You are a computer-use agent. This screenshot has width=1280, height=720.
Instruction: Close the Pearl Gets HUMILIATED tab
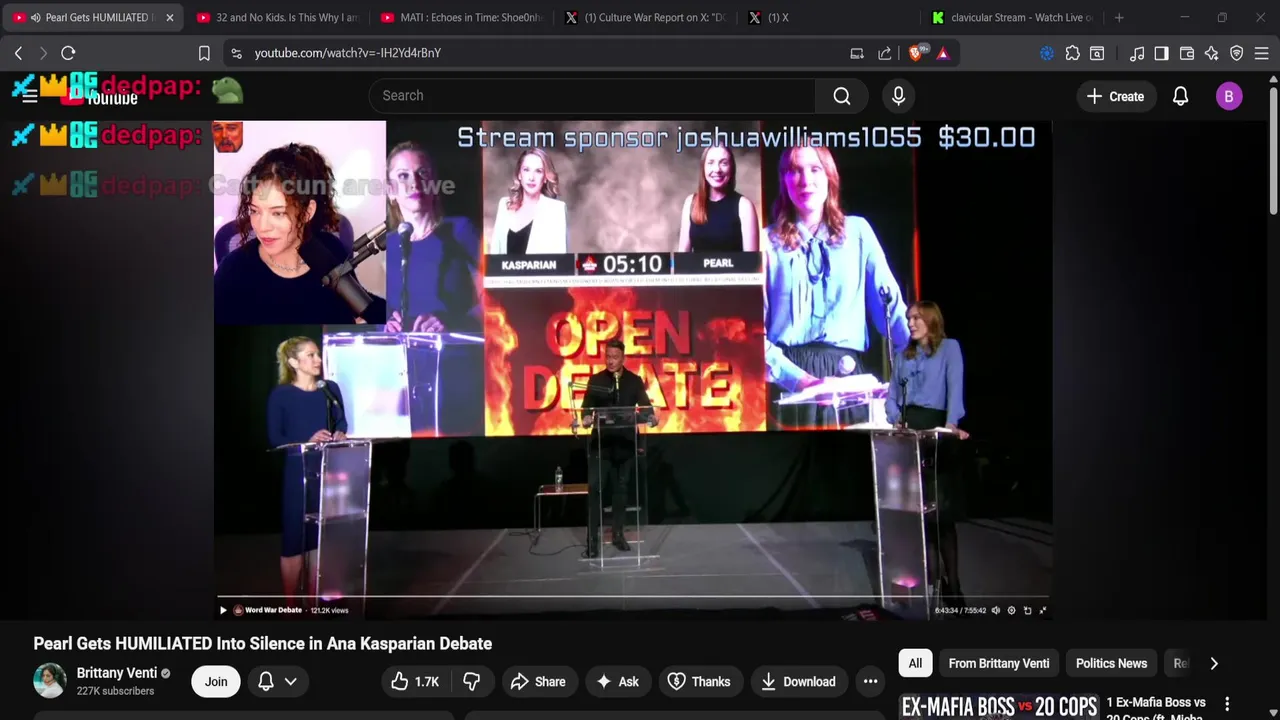pos(169,18)
